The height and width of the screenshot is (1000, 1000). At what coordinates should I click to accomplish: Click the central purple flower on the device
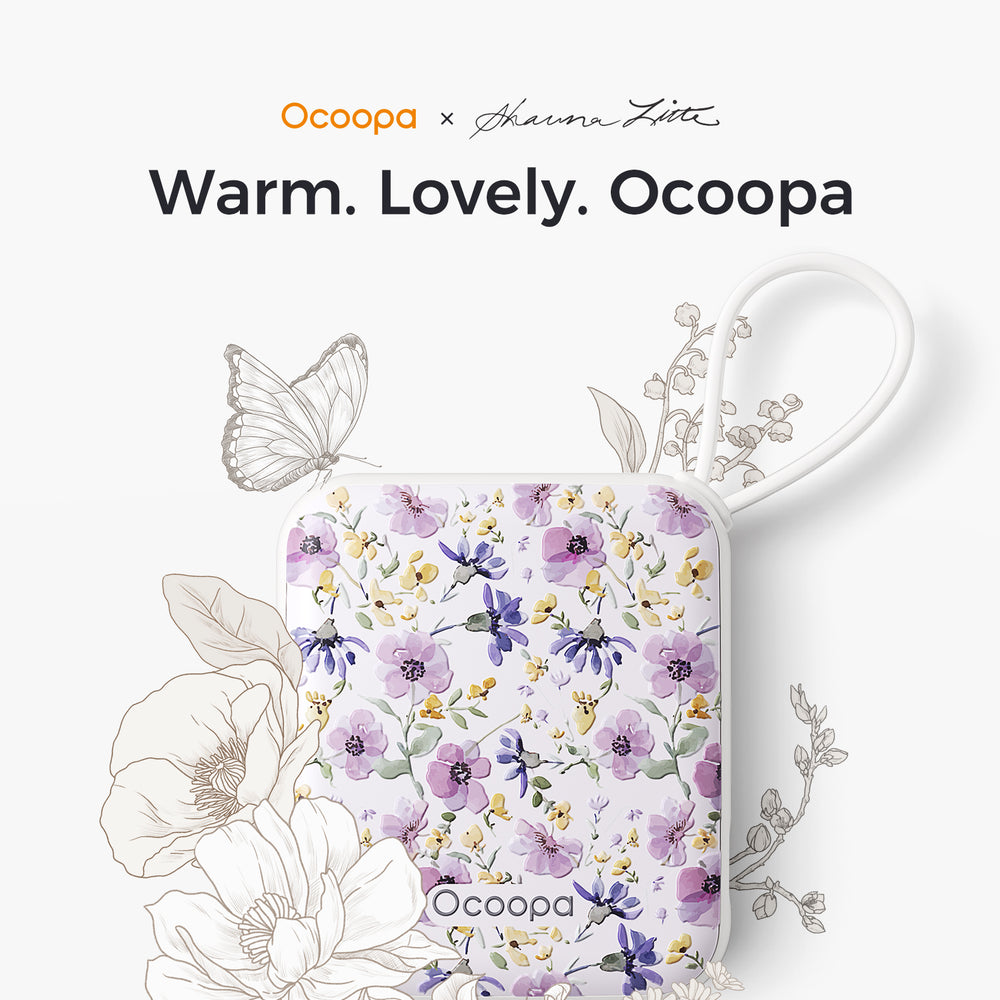pos(413,665)
